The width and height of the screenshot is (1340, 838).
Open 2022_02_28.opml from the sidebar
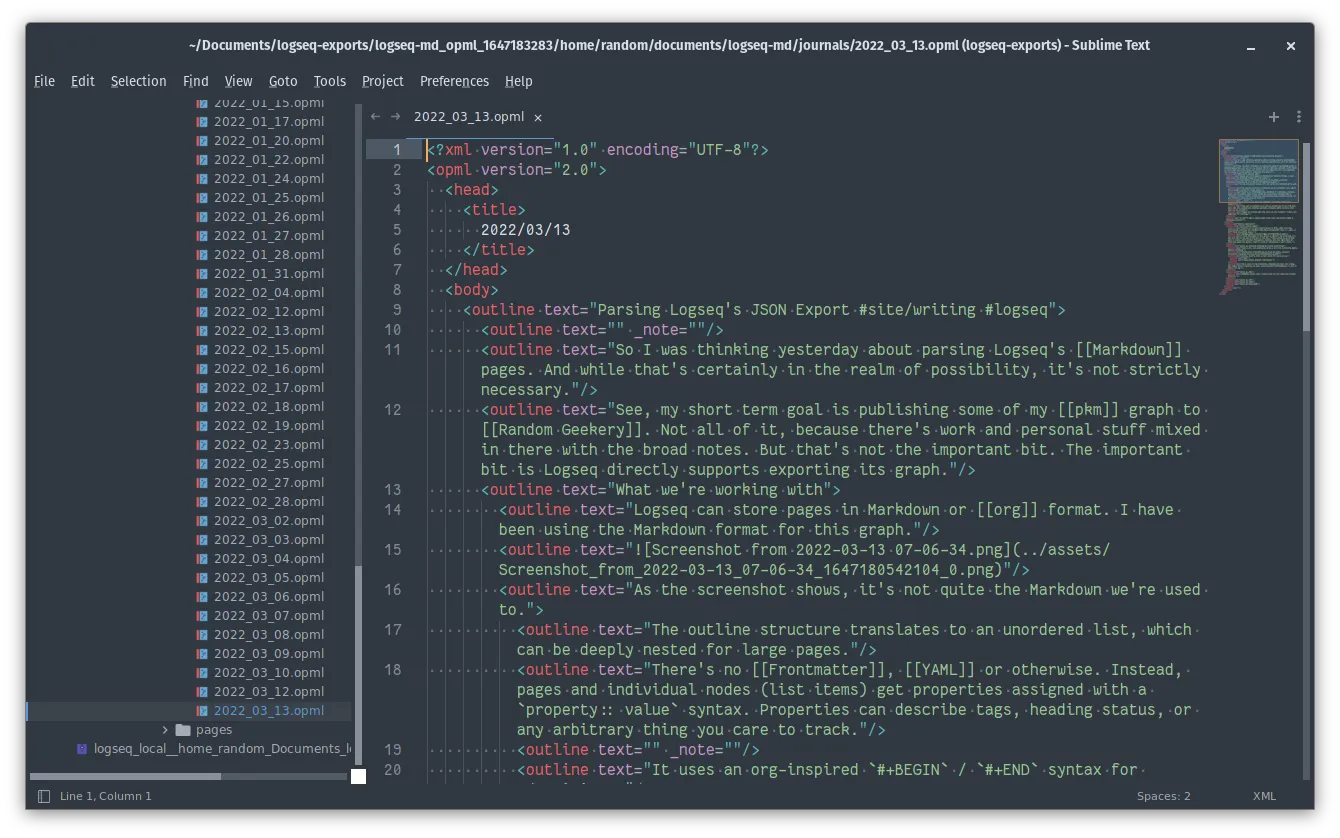click(268, 502)
